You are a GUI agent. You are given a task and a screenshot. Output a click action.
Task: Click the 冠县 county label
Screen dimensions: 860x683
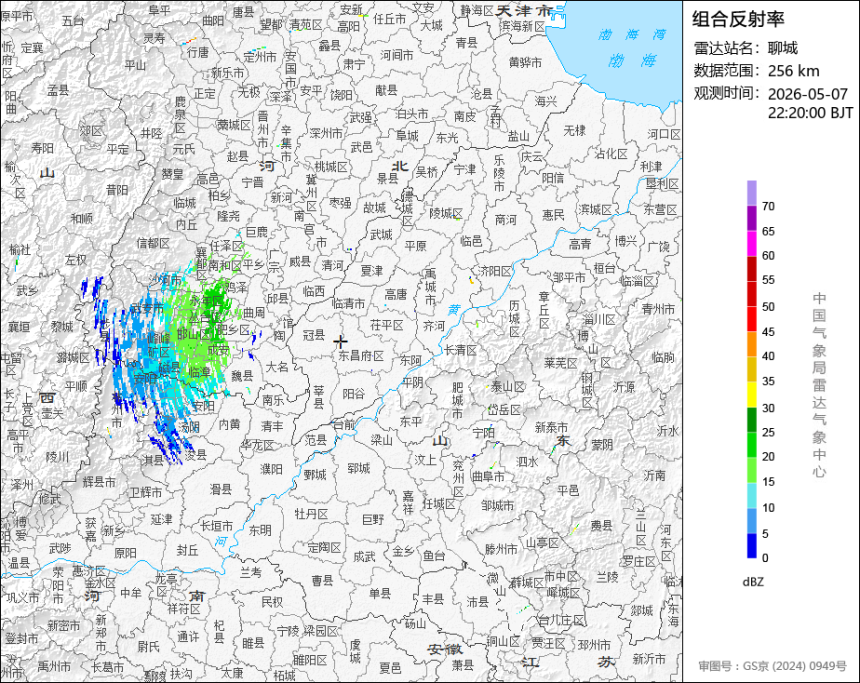(x=314, y=334)
